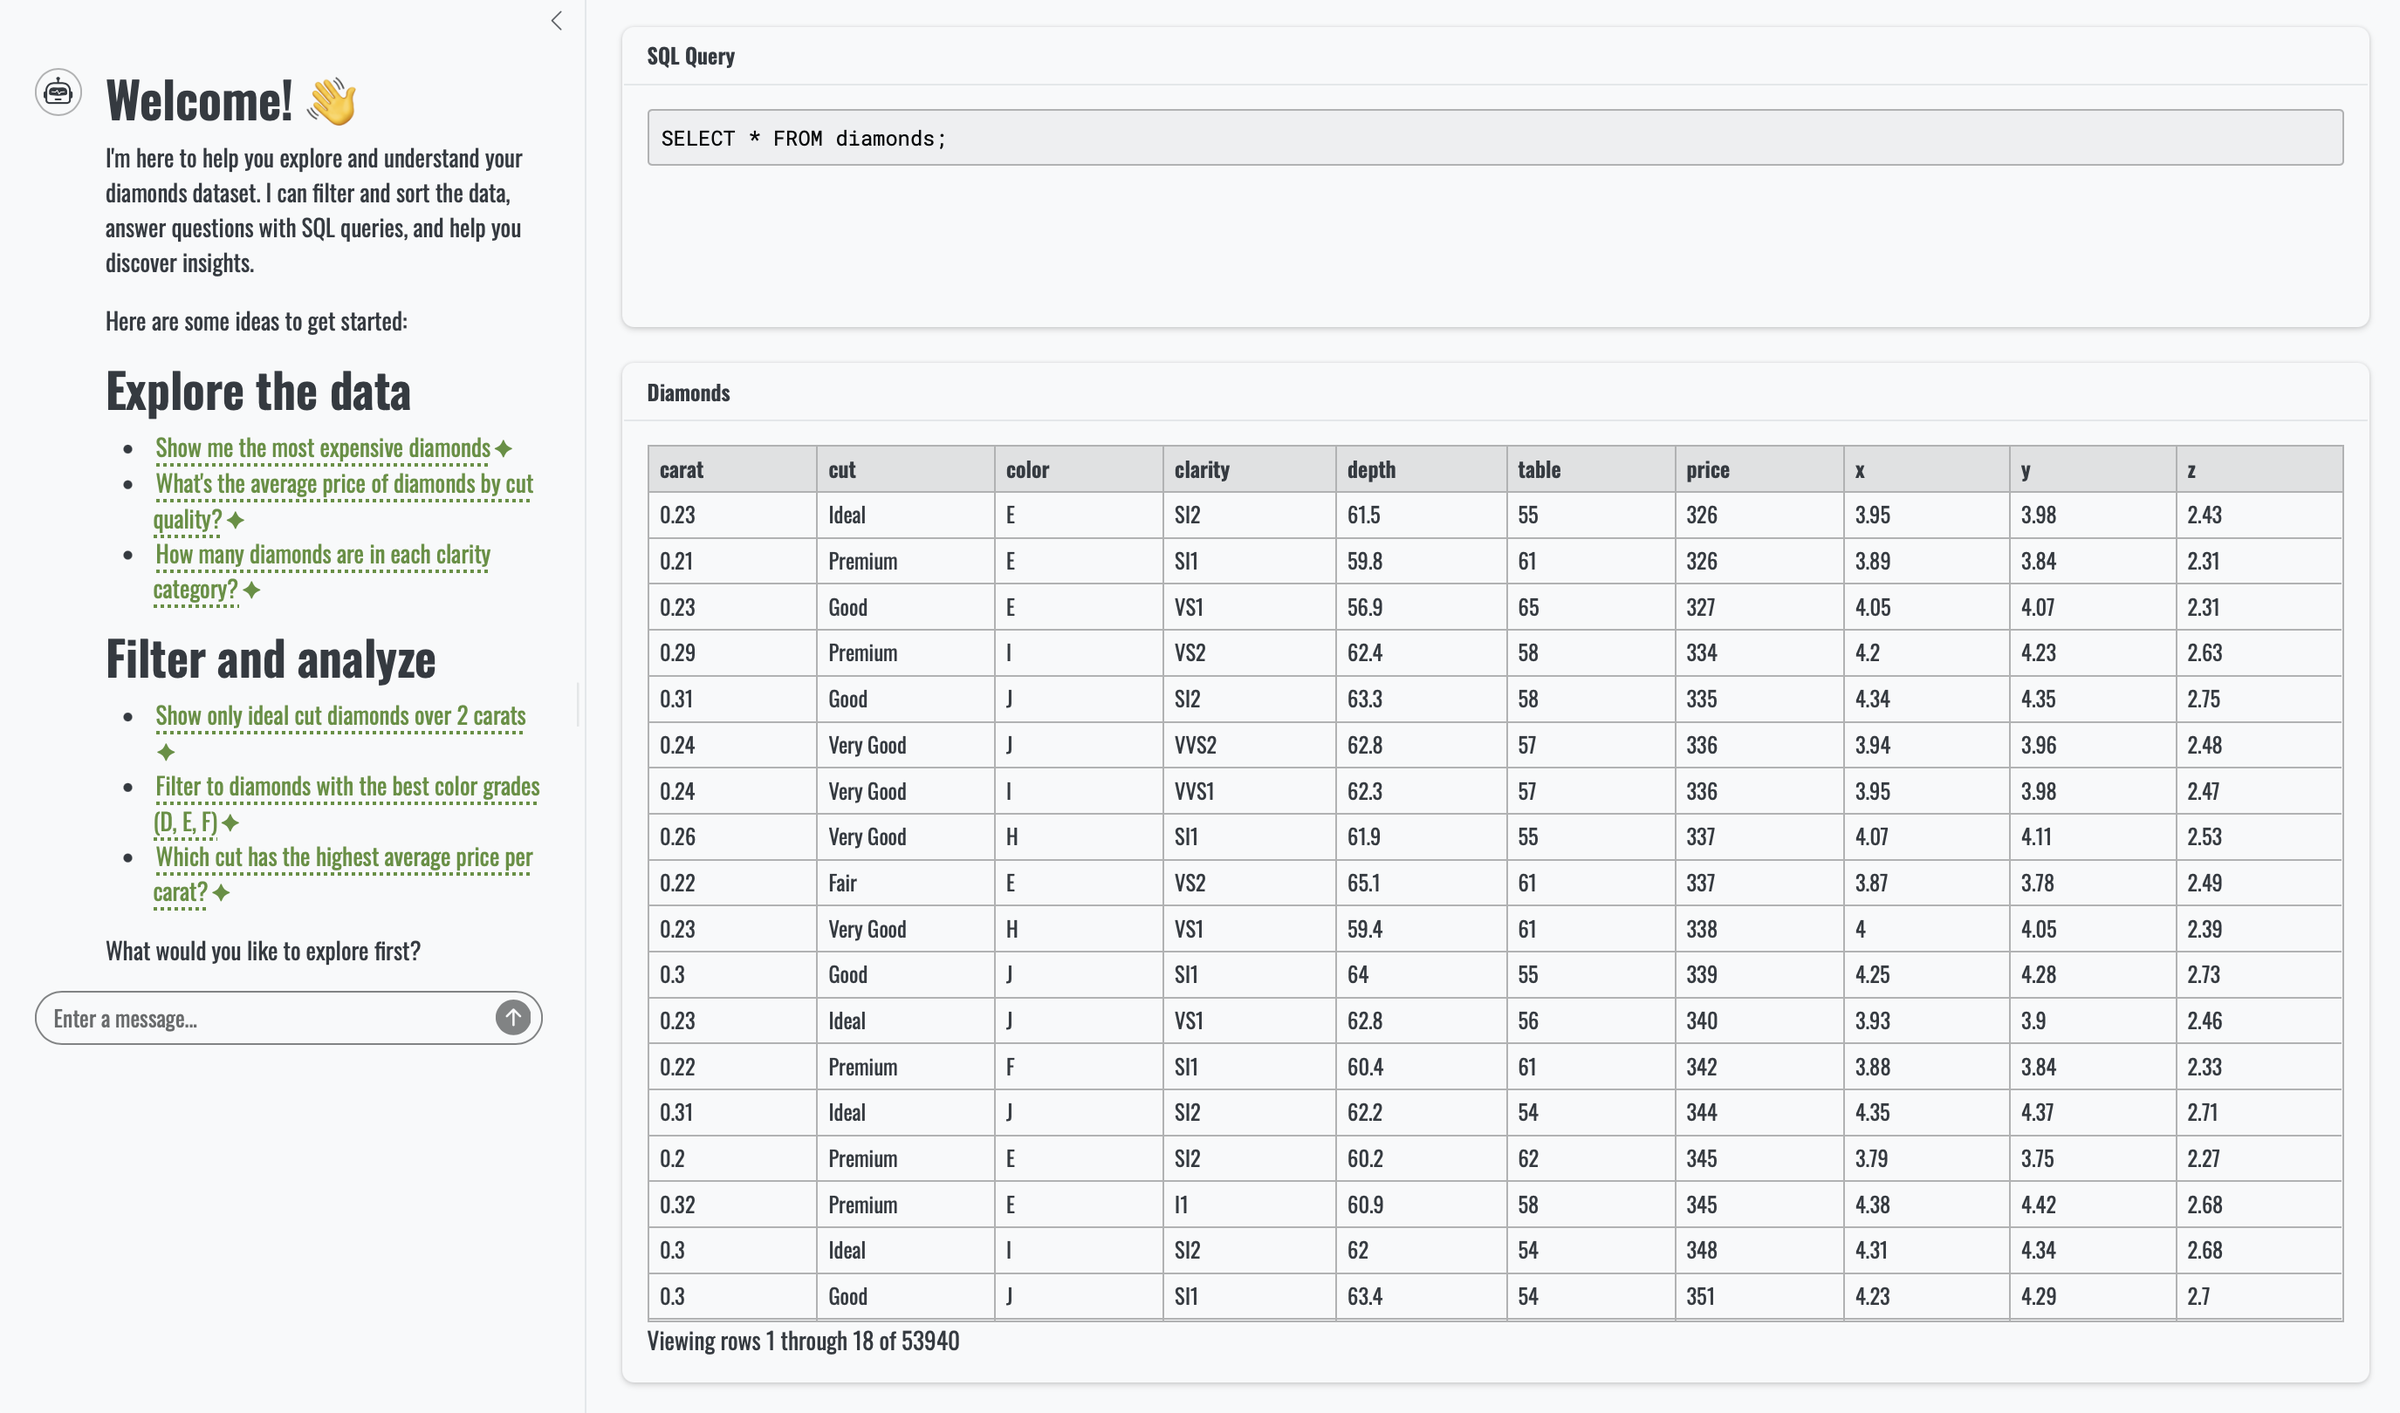Select 'Filter to diamonds with best color grades'
2400x1413 pixels.
click(x=347, y=787)
